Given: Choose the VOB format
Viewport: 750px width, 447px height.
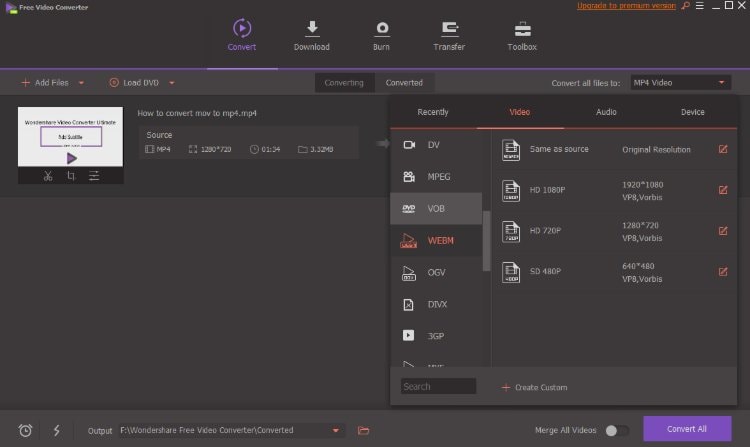Looking at the screenshot, I should pyautogui.click(x=436, y=208).
